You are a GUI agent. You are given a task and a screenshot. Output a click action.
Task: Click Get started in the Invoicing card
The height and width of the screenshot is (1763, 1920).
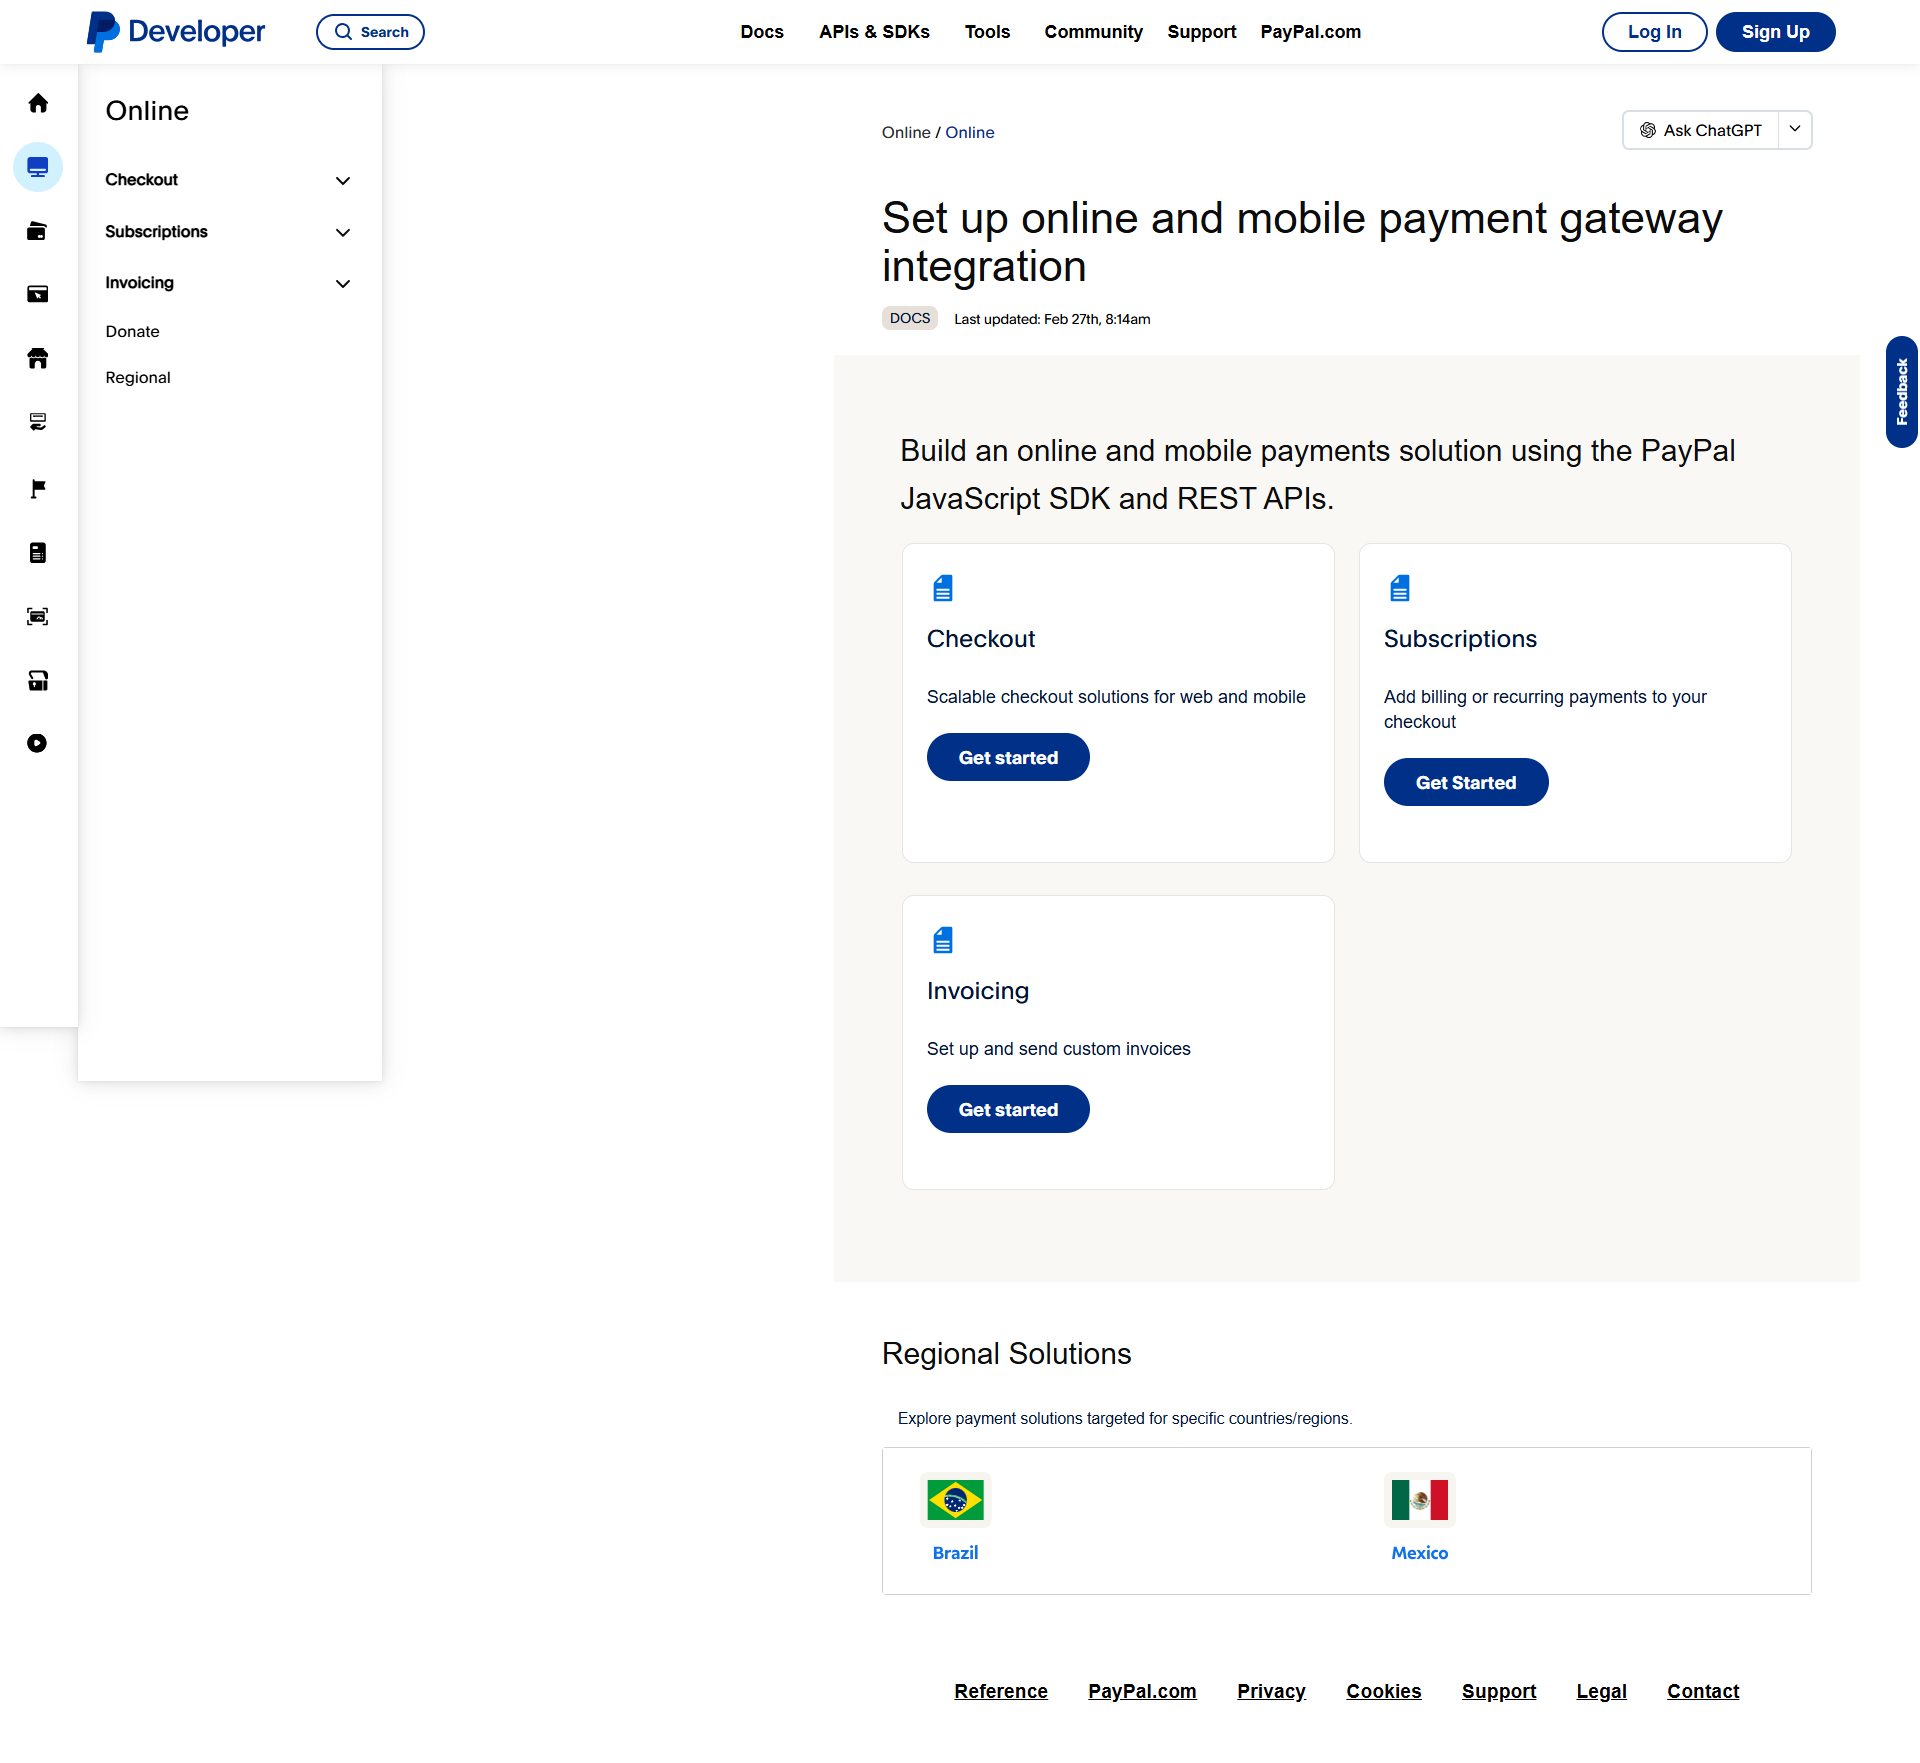coord(1008,1109)
